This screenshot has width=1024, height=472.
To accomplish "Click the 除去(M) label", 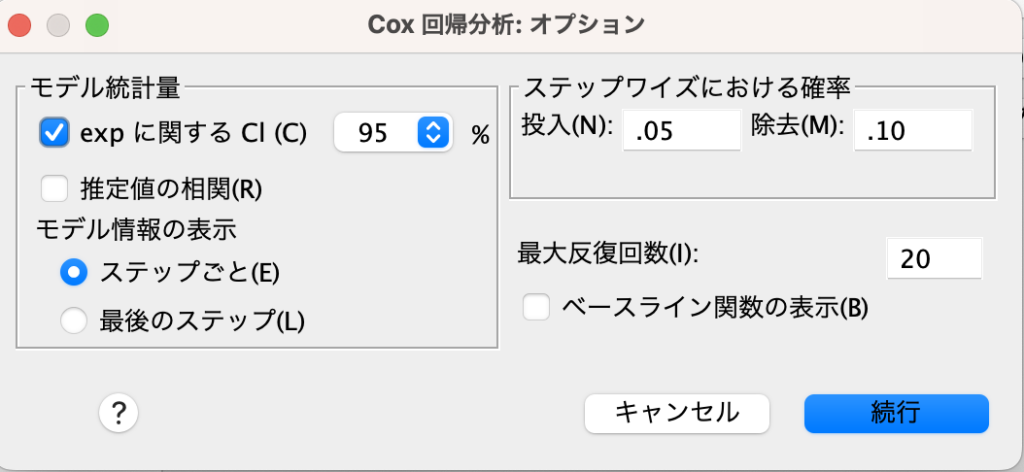I will tap(797, 126).
